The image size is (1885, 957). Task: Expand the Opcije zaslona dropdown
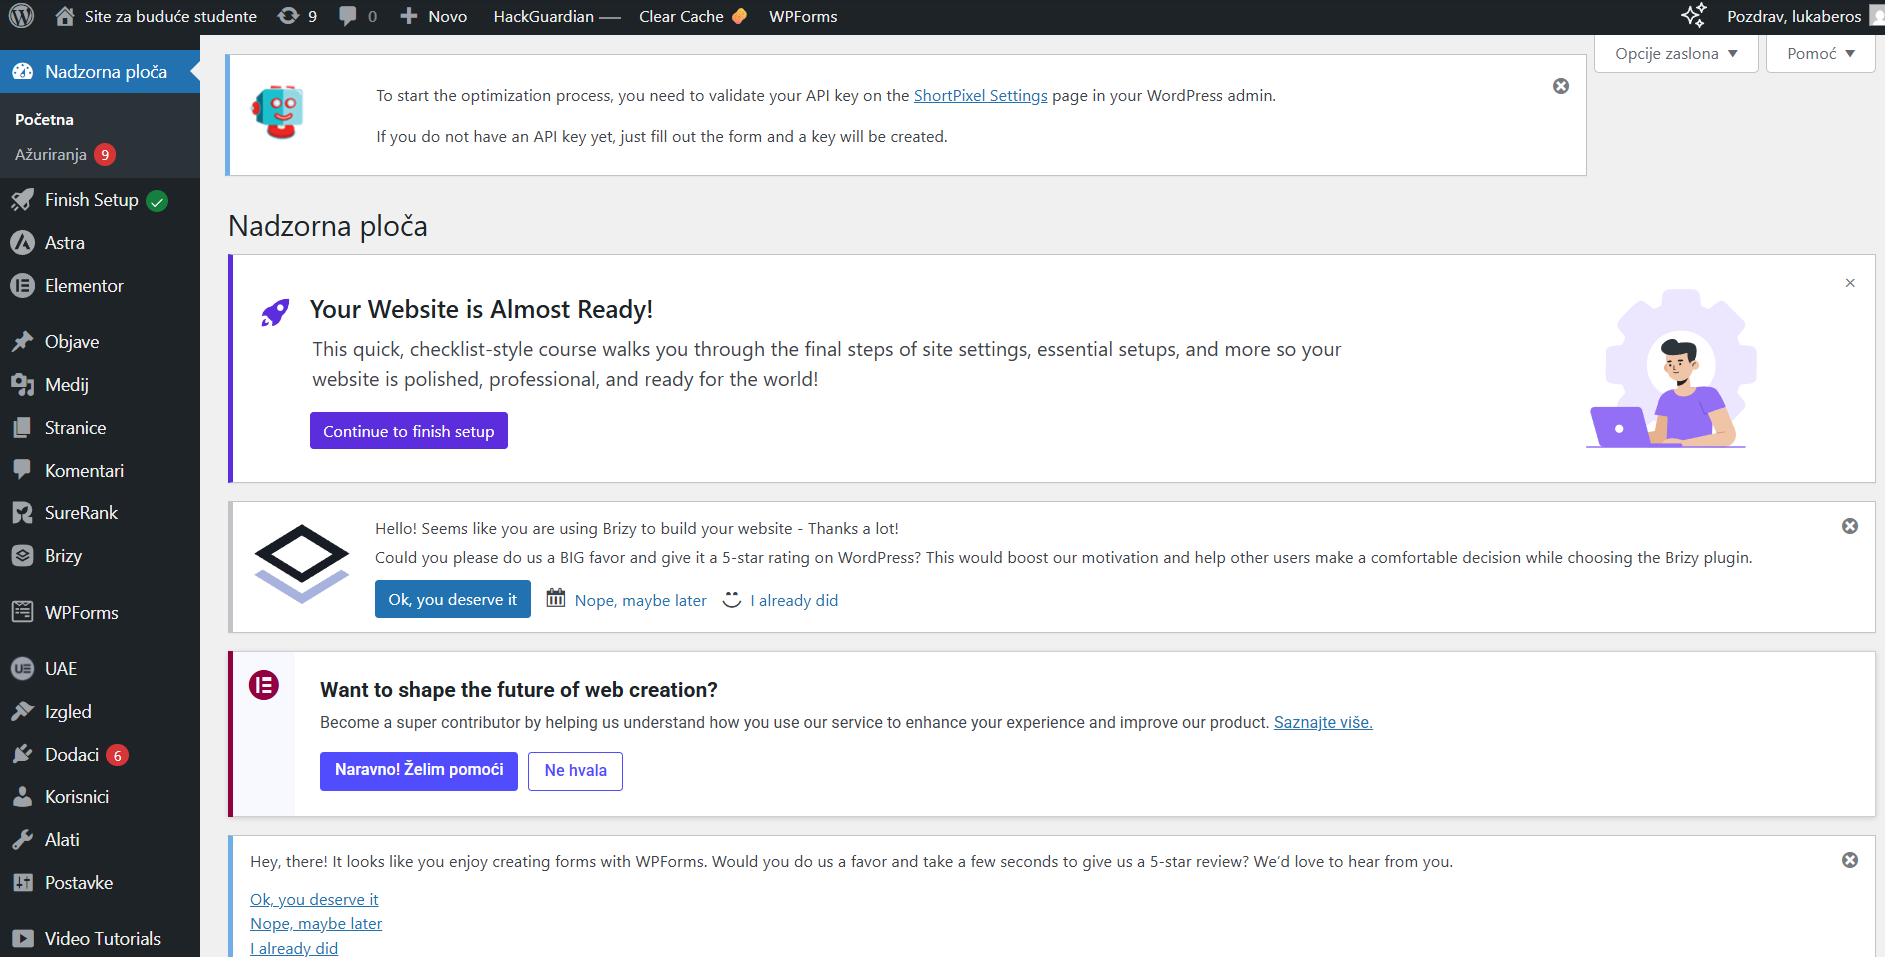(1676, 54)
